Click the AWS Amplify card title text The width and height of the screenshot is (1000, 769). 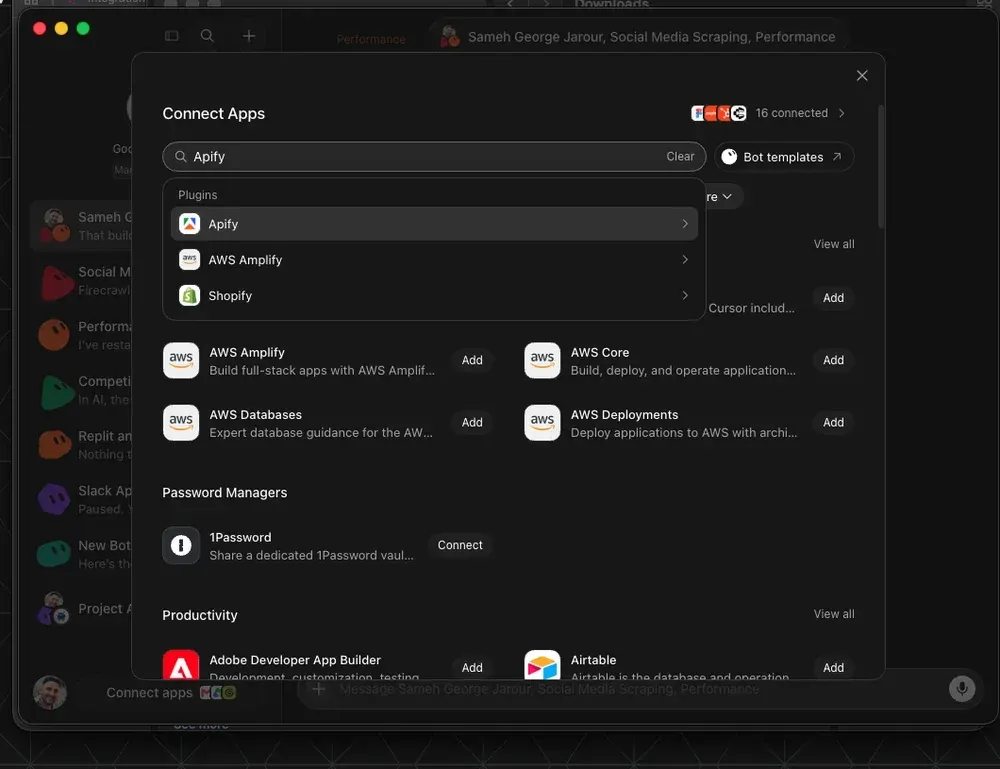(x=247, y=352)
